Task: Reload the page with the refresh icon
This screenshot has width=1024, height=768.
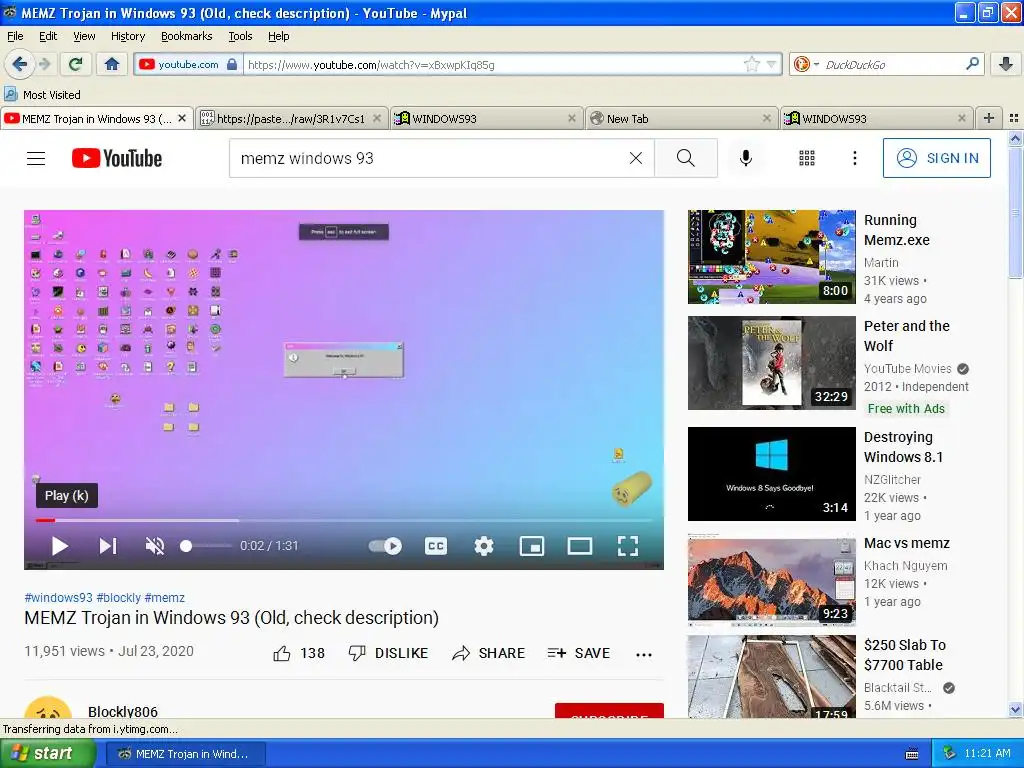Action: point(76,64)
